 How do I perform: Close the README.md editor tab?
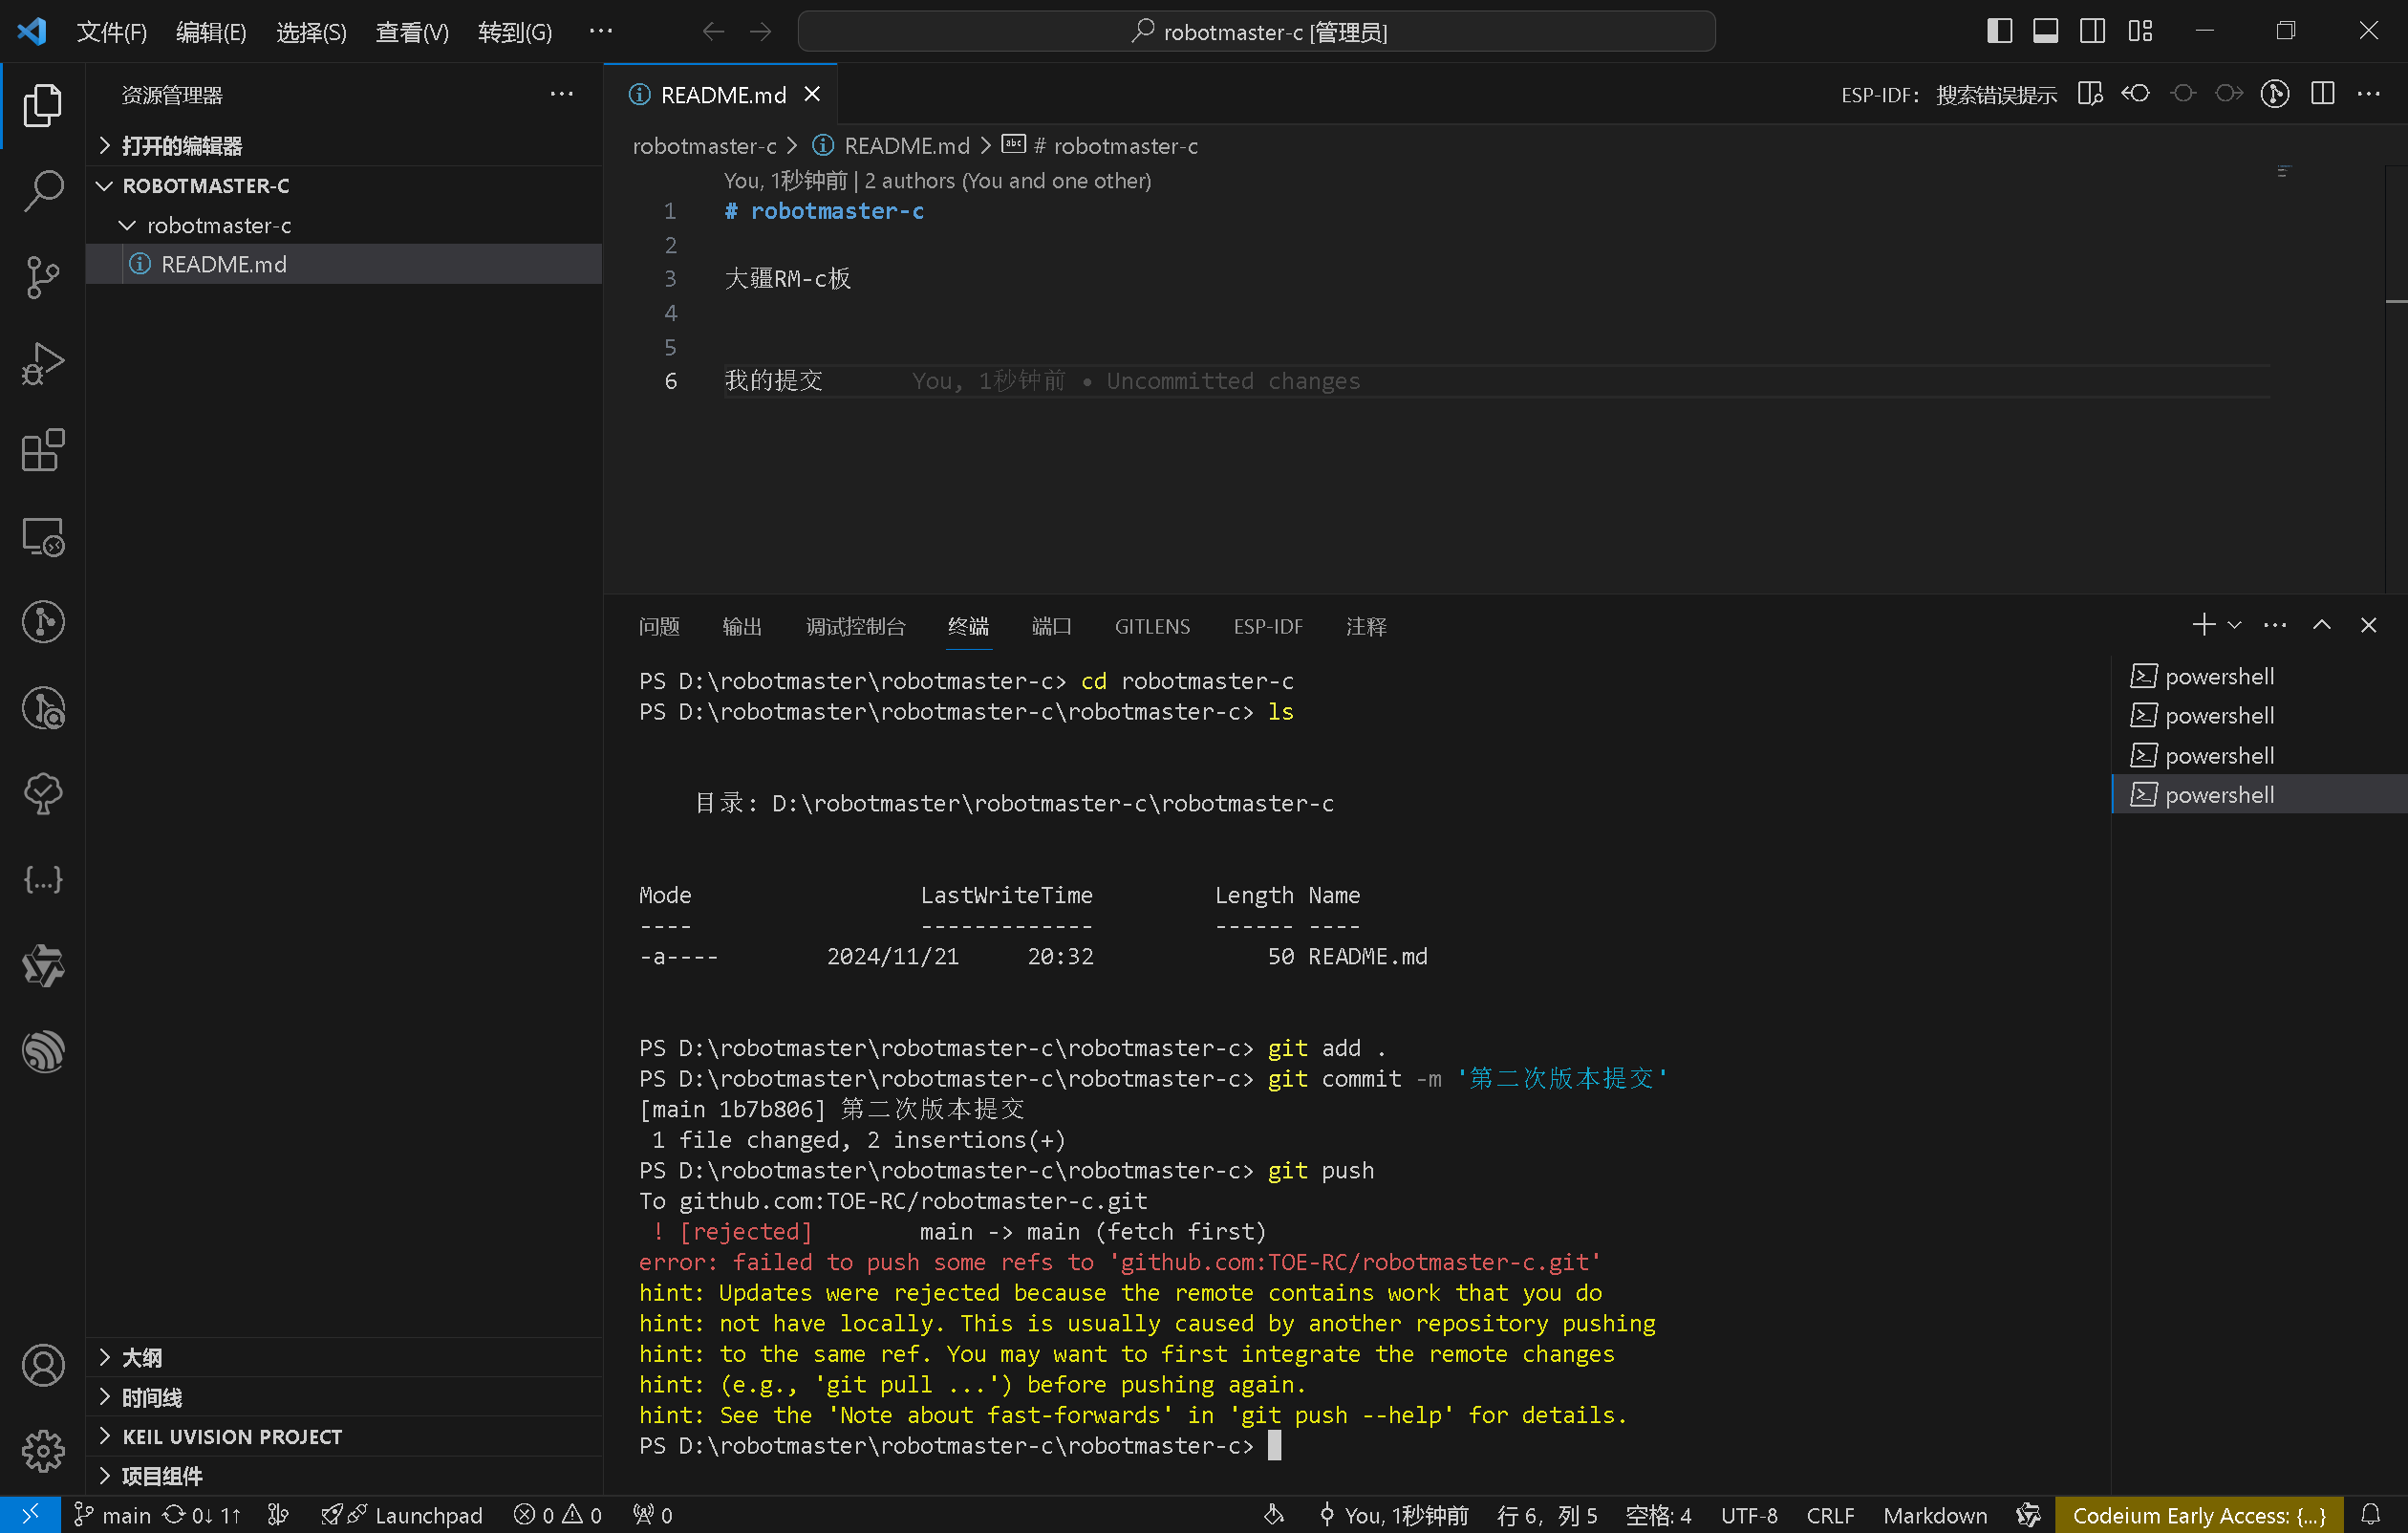coord(813,94)
